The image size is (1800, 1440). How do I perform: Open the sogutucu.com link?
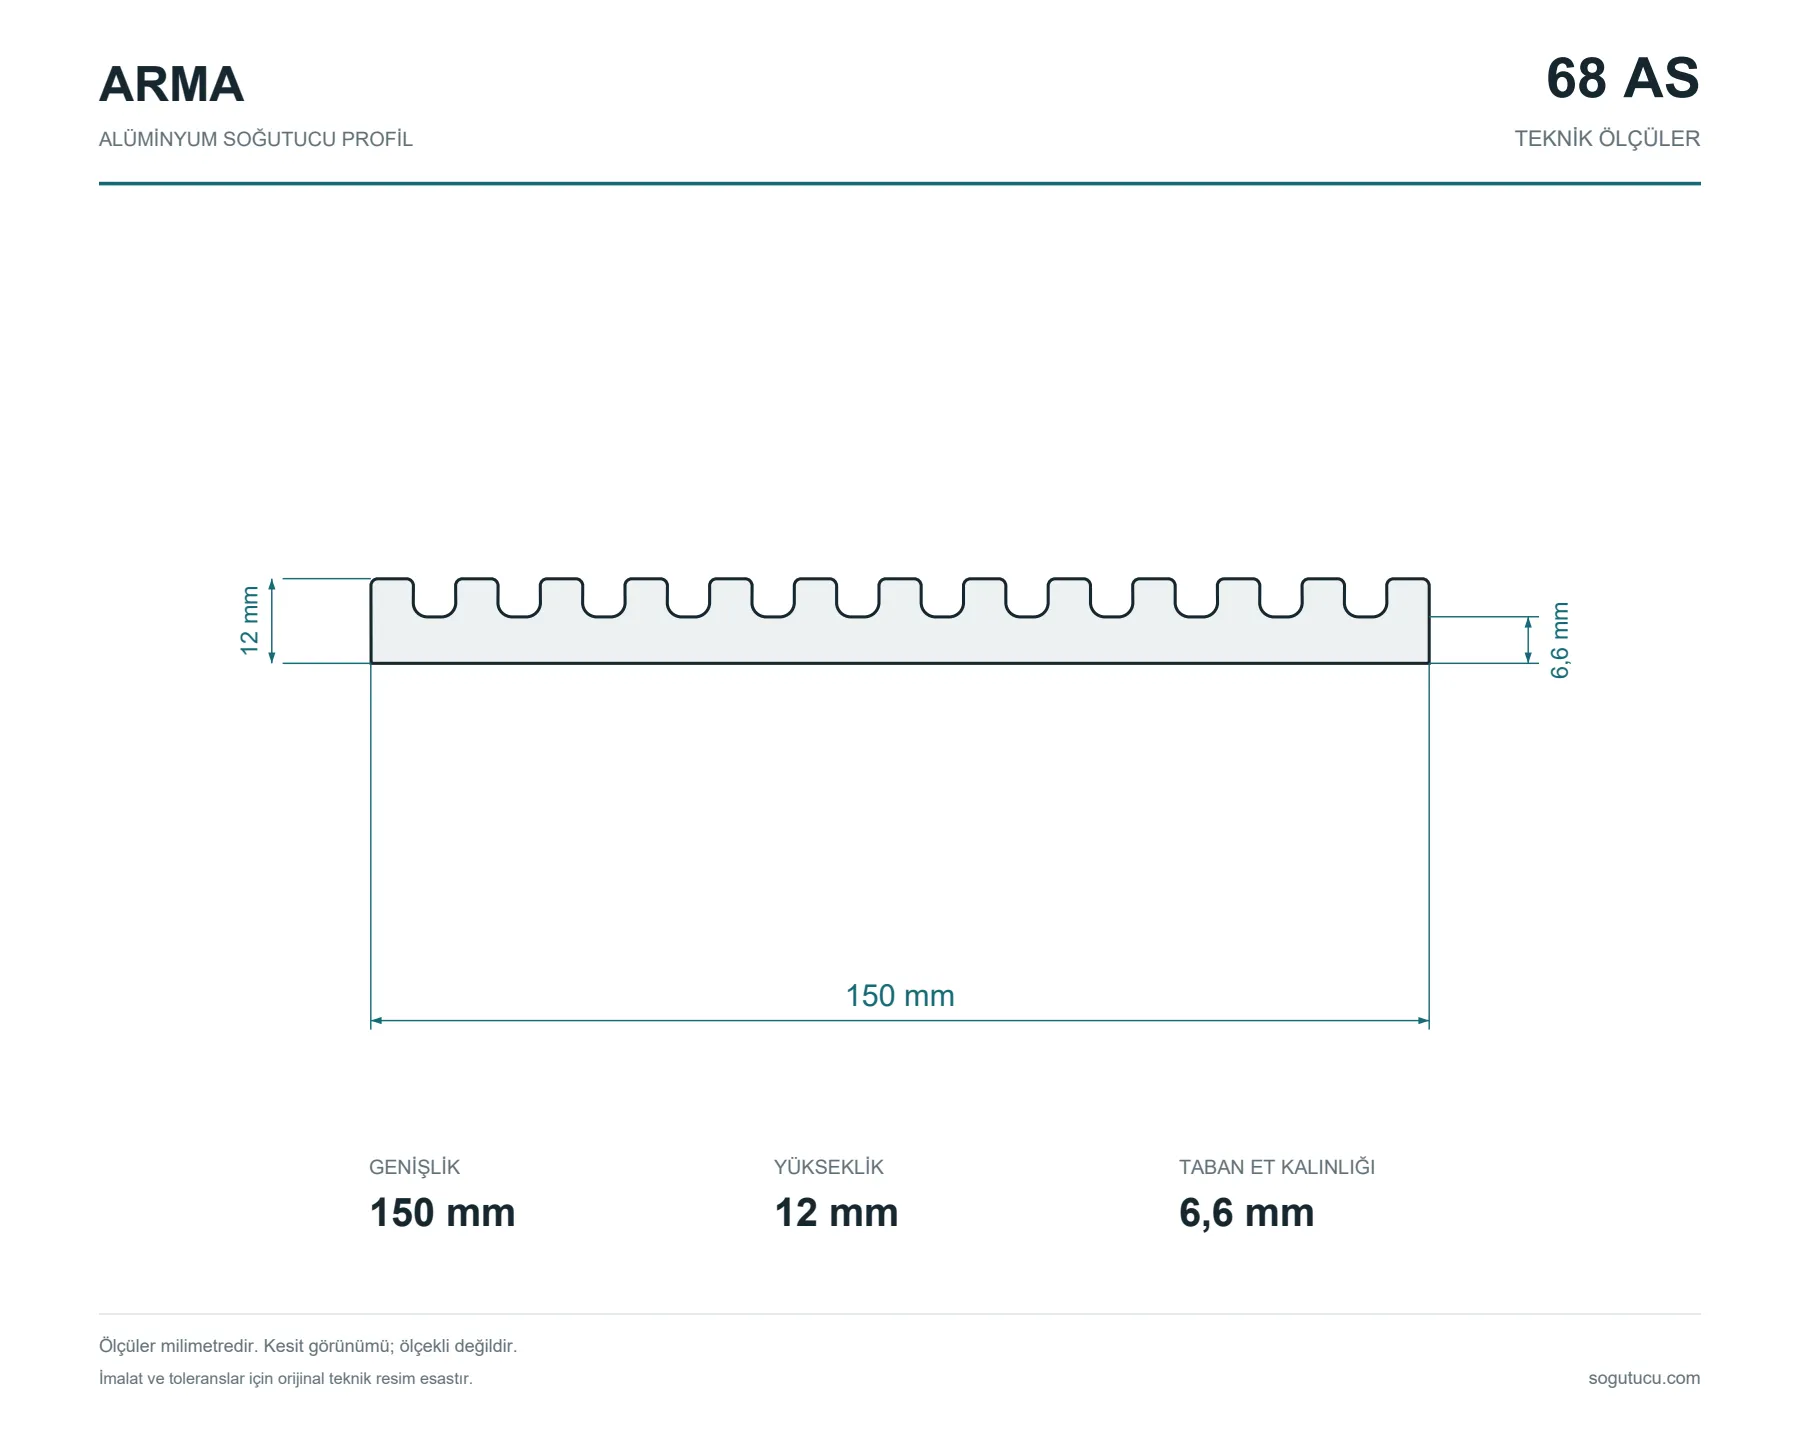coord(1644,1378)
